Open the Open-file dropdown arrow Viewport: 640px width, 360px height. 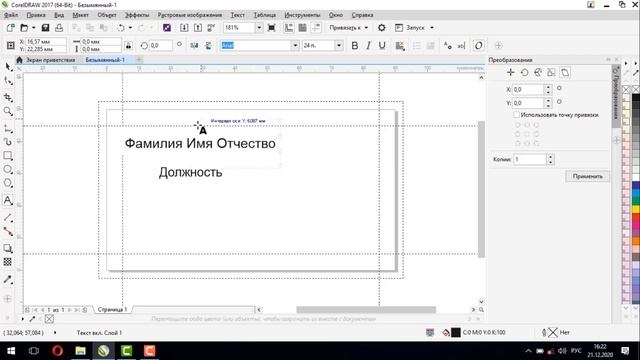(33, 28)
